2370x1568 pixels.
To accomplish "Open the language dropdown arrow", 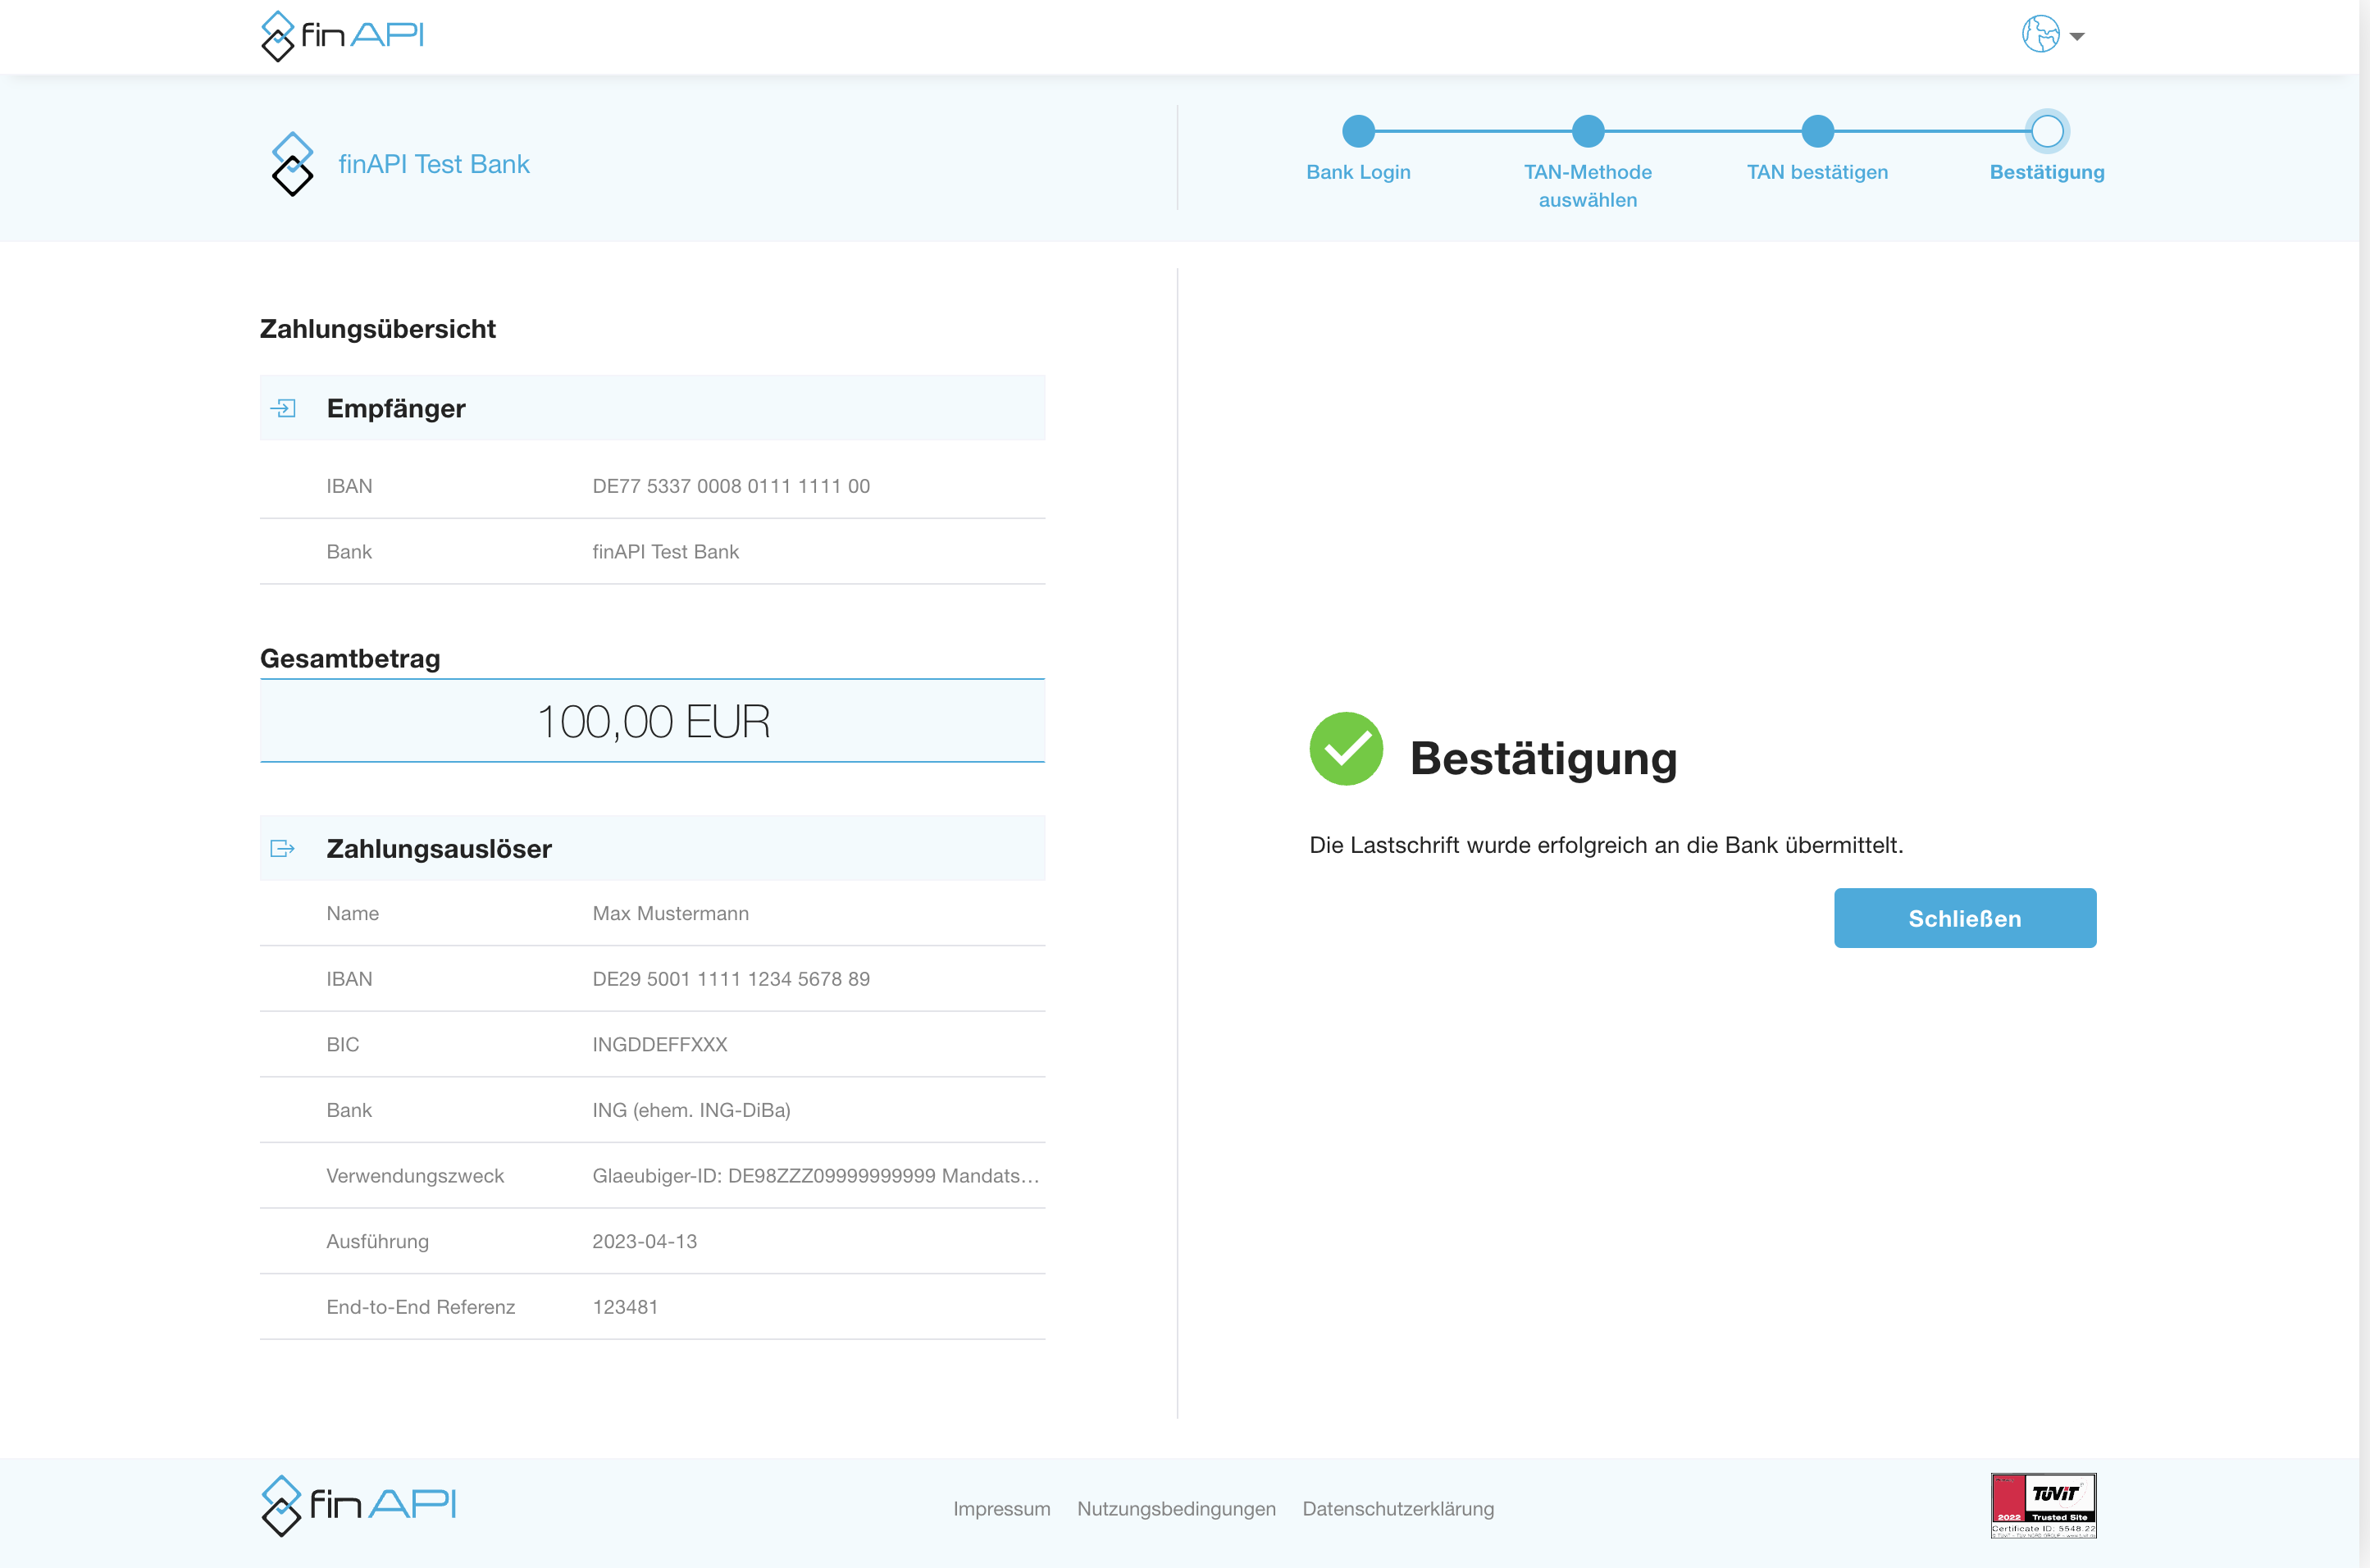I will coord(2077,36).
